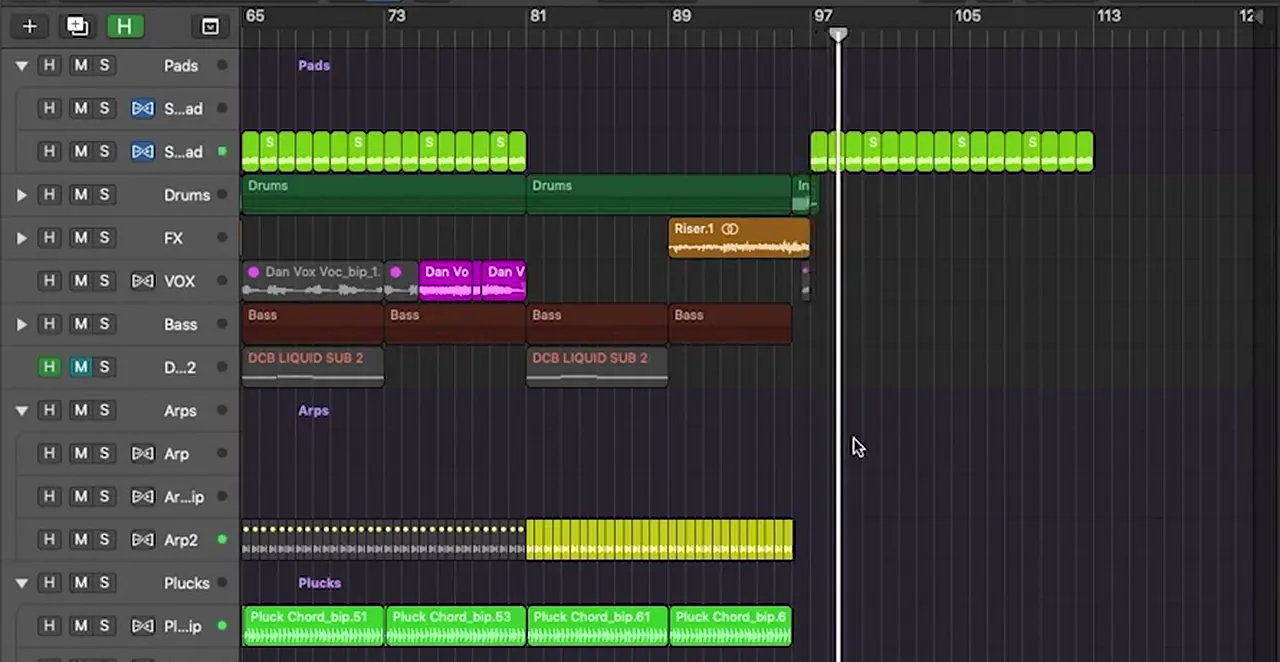The height and width of the screenshot is (662, 1280).
Task: Toggle Hide on the Drums track
Action: [48, 194]
